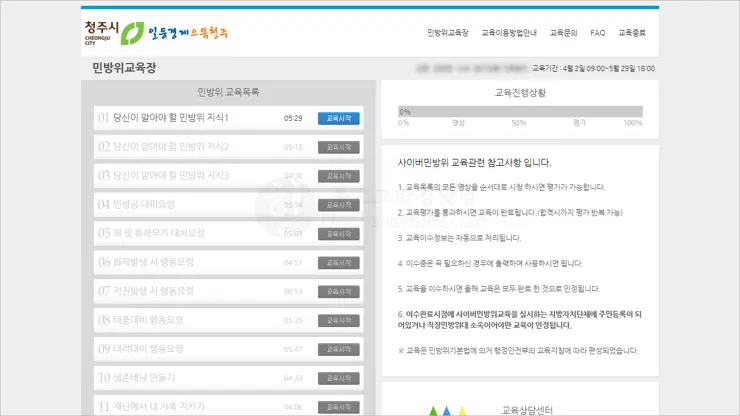
Task: Select lesson title 민방공 대피요령
Action: point(143,204)
